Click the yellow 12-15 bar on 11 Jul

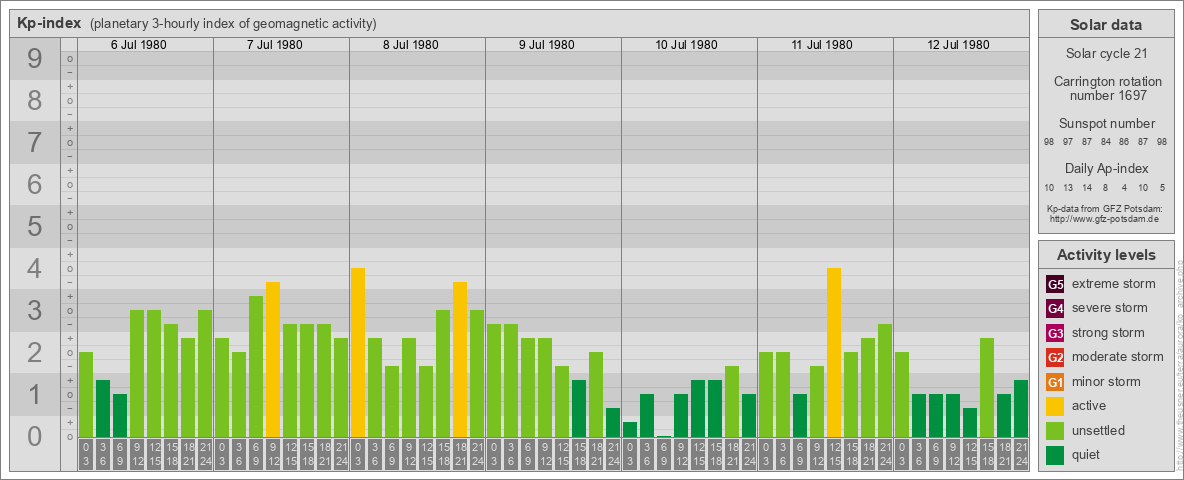coord(834,352)
